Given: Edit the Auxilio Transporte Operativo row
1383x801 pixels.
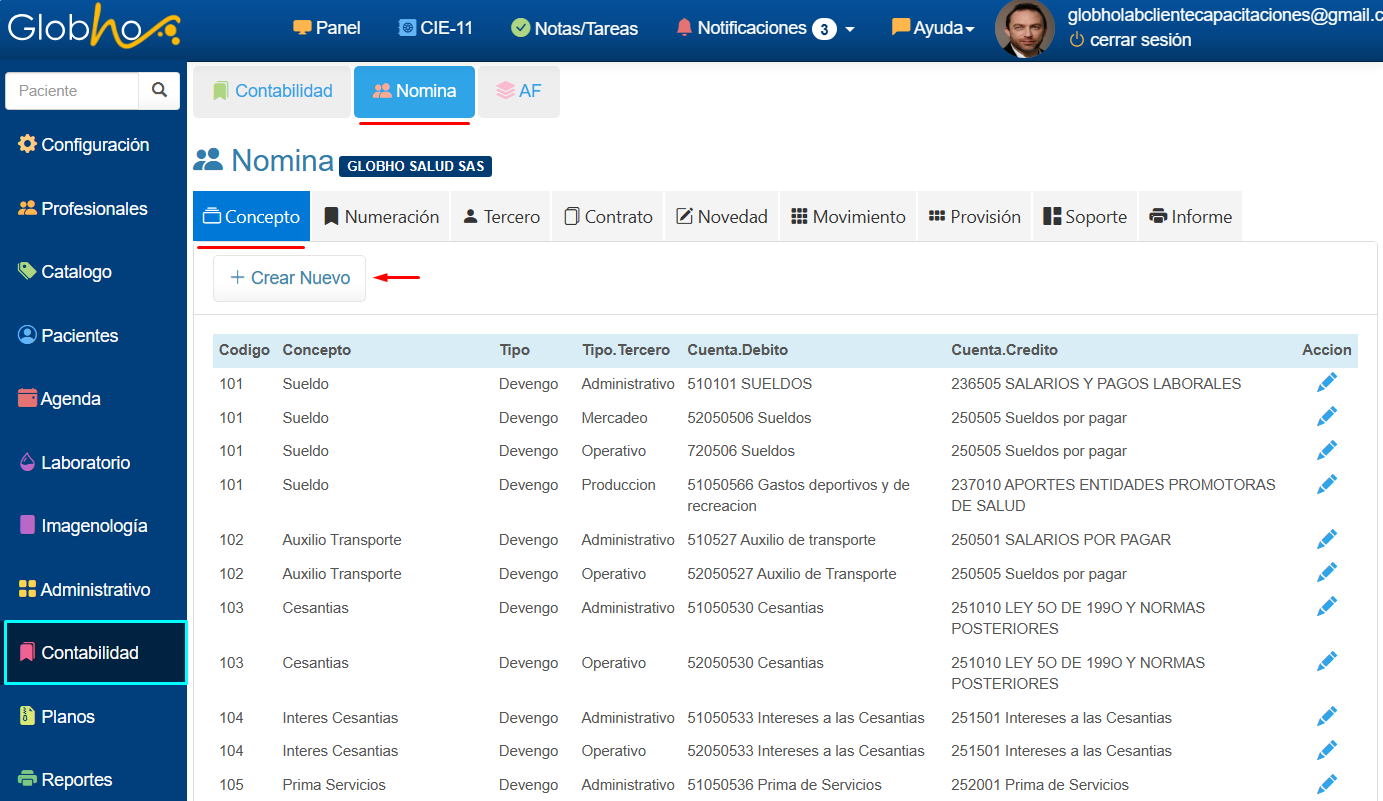Looking at the screenshot, I should pyautogui.click(x=1326, y=573).
